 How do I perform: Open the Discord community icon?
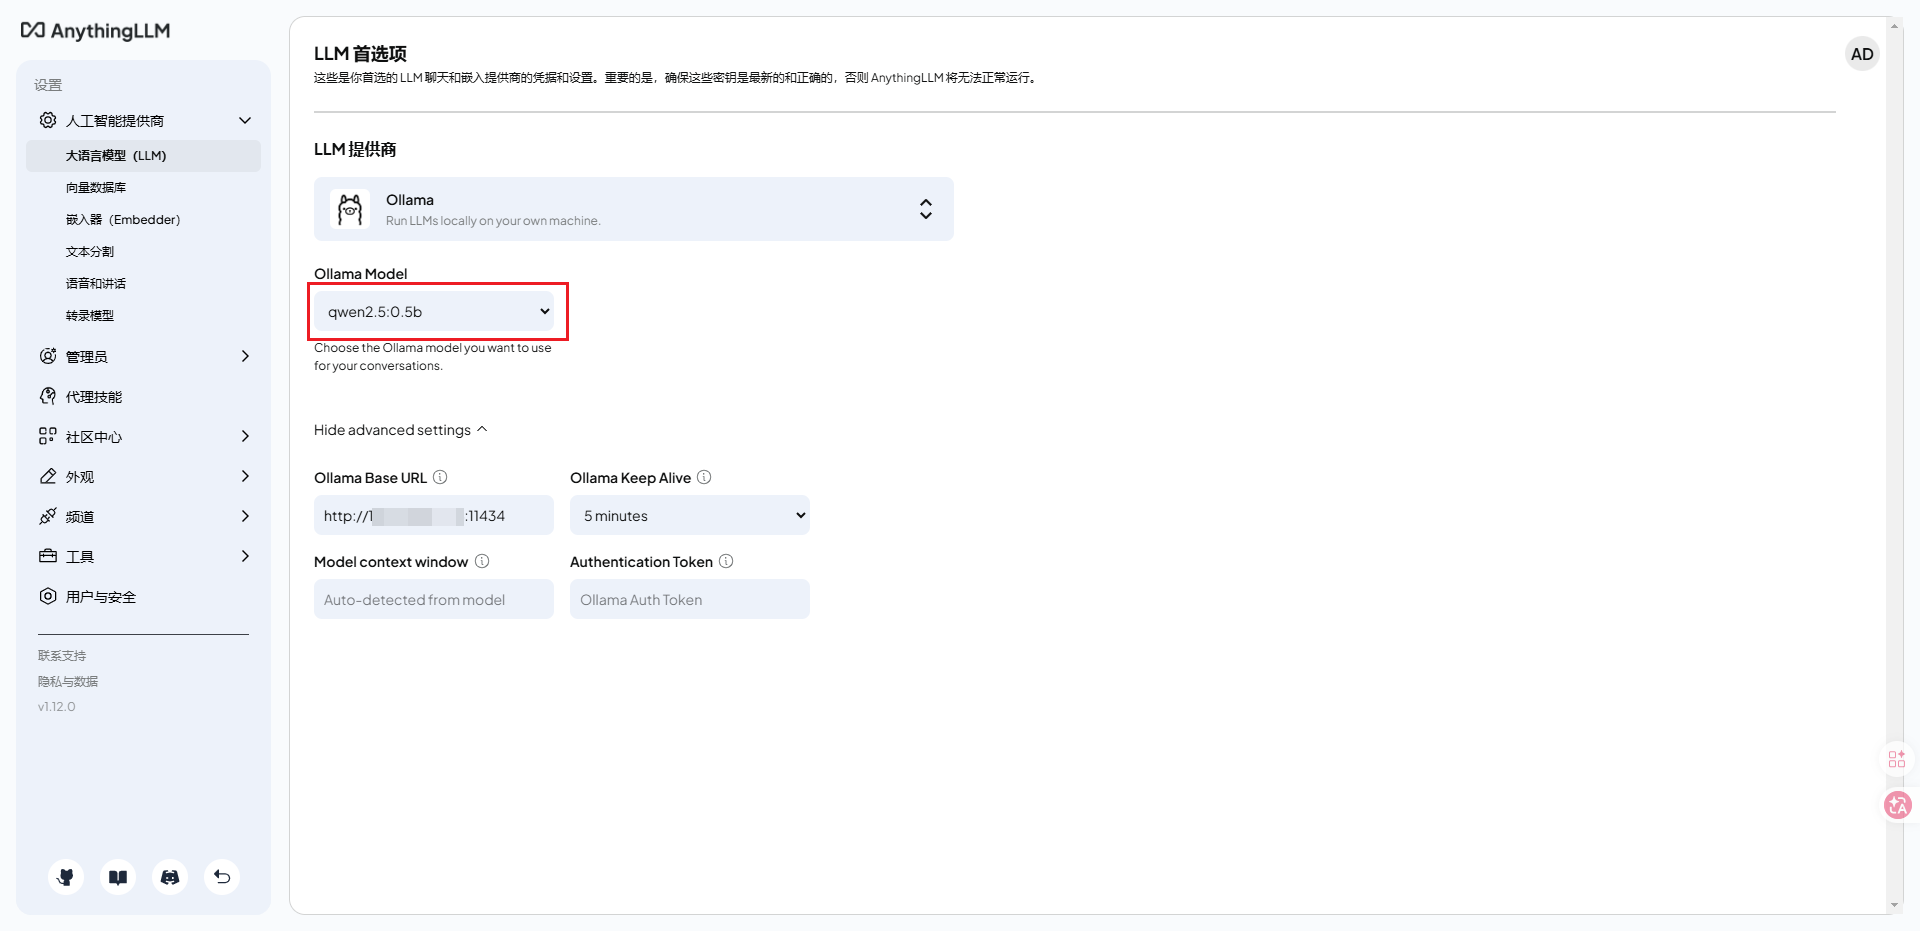pyautogui.click(x=170, y=877)
